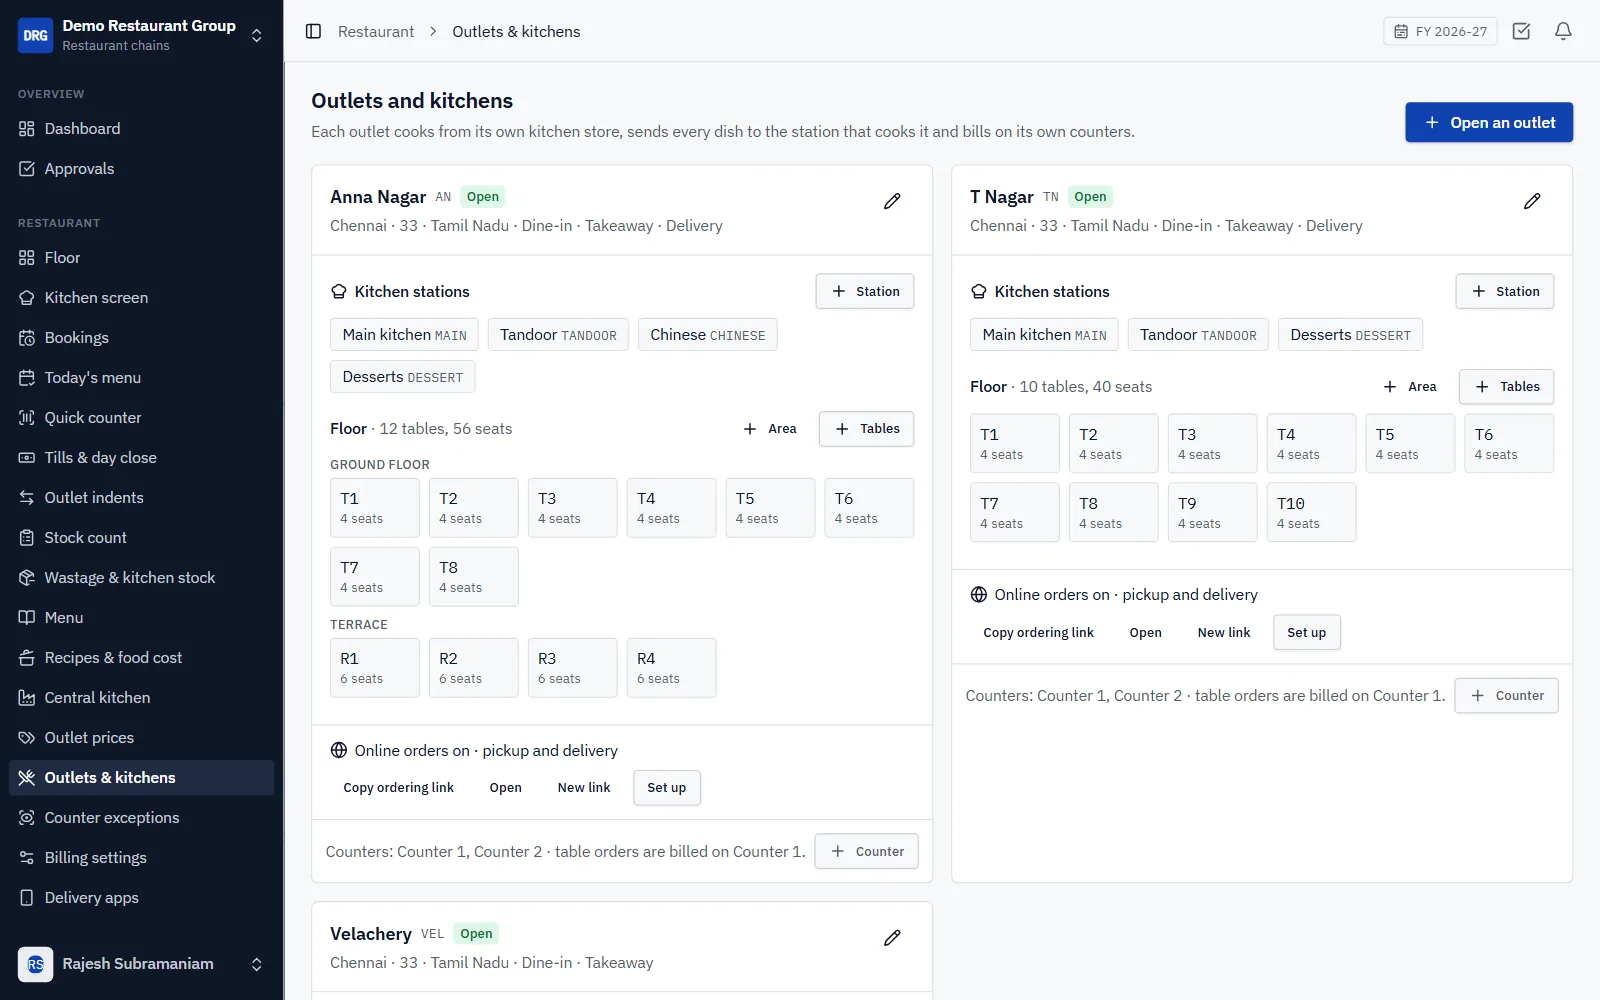Image resolution: width=1600 pixels, height=1000 pixels.
Task: Click the Restaurant breadcrumb link
Action: (376, 31)
